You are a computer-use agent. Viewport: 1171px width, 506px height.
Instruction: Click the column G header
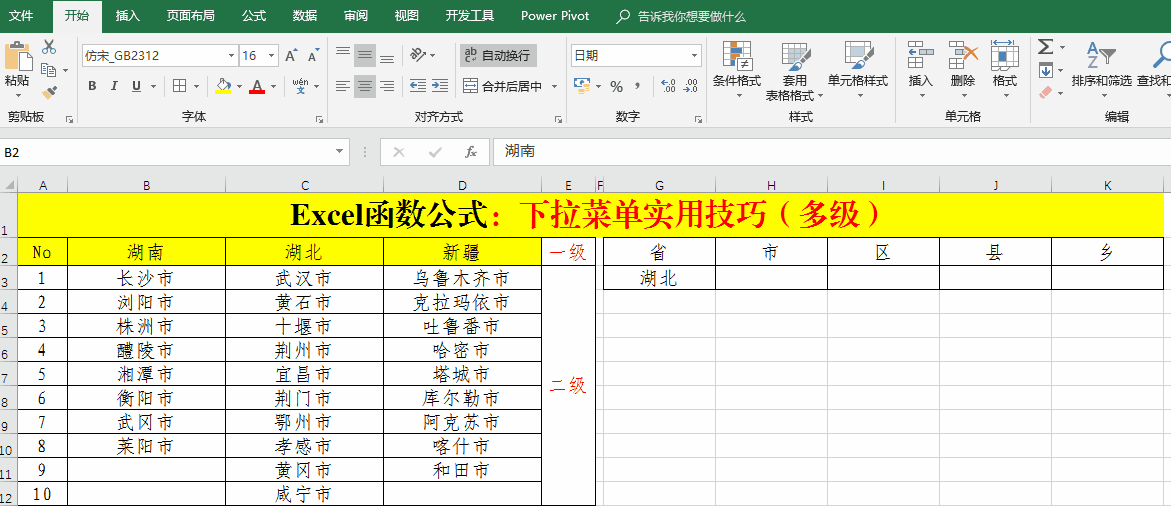659,185
